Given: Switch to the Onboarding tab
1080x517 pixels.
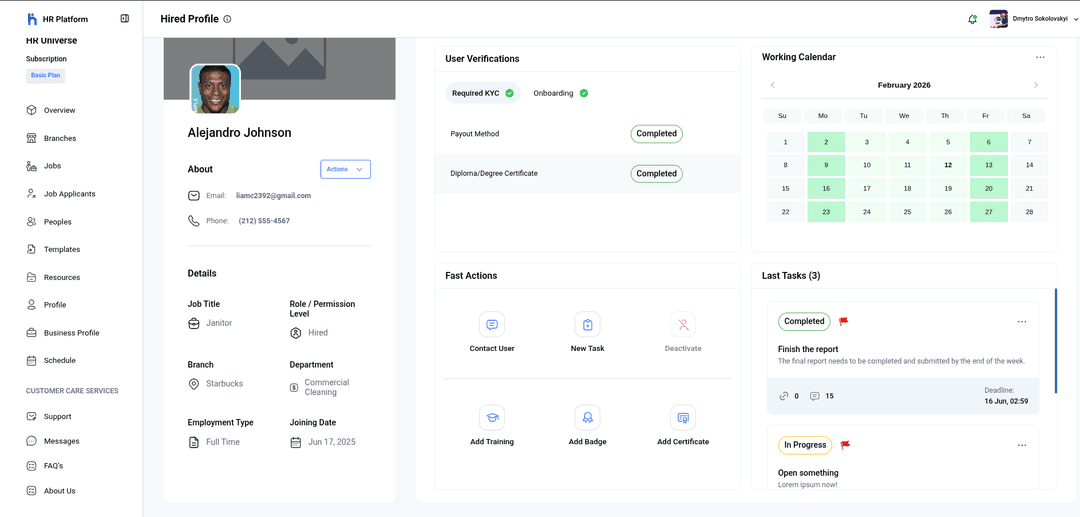Looking at the screenshot, I should [x=560, y=93].
